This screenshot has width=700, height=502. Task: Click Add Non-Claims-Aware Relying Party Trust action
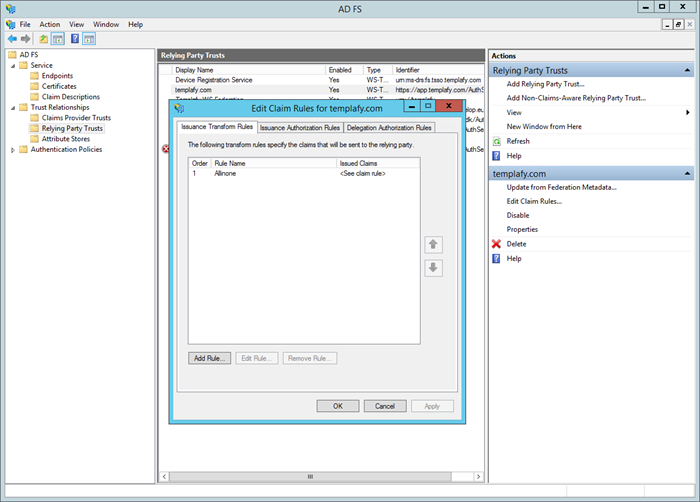click(x=576, y=98)
